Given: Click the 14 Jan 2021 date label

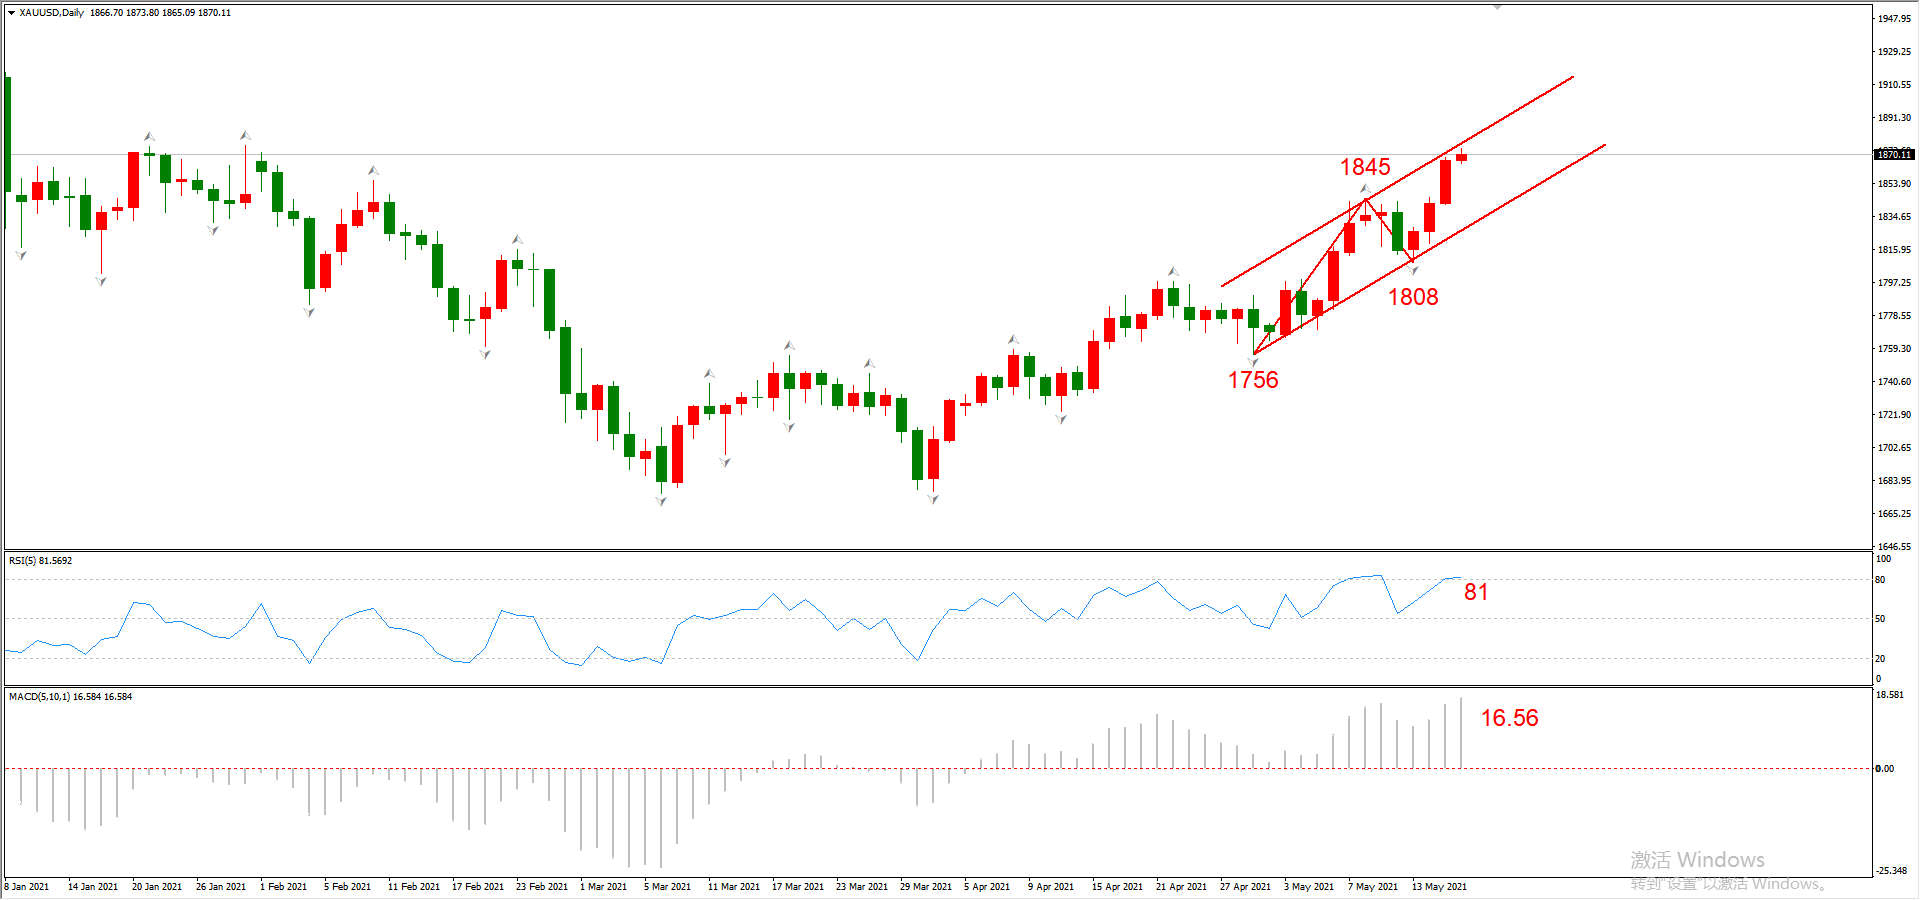Looking at the screenshot, I should point(93,887).
